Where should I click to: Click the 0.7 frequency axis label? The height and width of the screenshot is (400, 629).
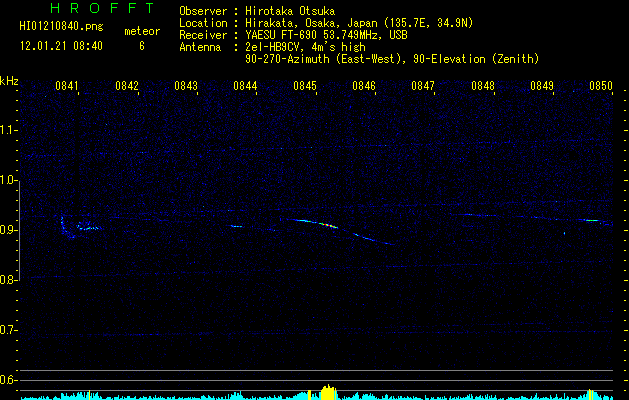pos(8,330)
